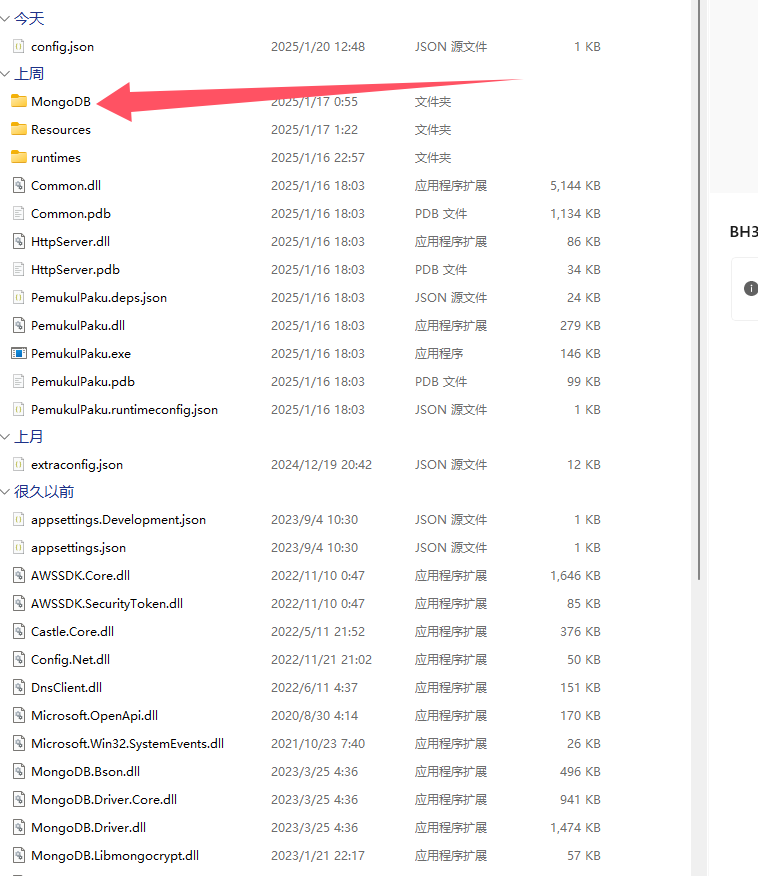Click the MongoDB folder icon
This screenshot has height=883, width=758.
point(18,101)
